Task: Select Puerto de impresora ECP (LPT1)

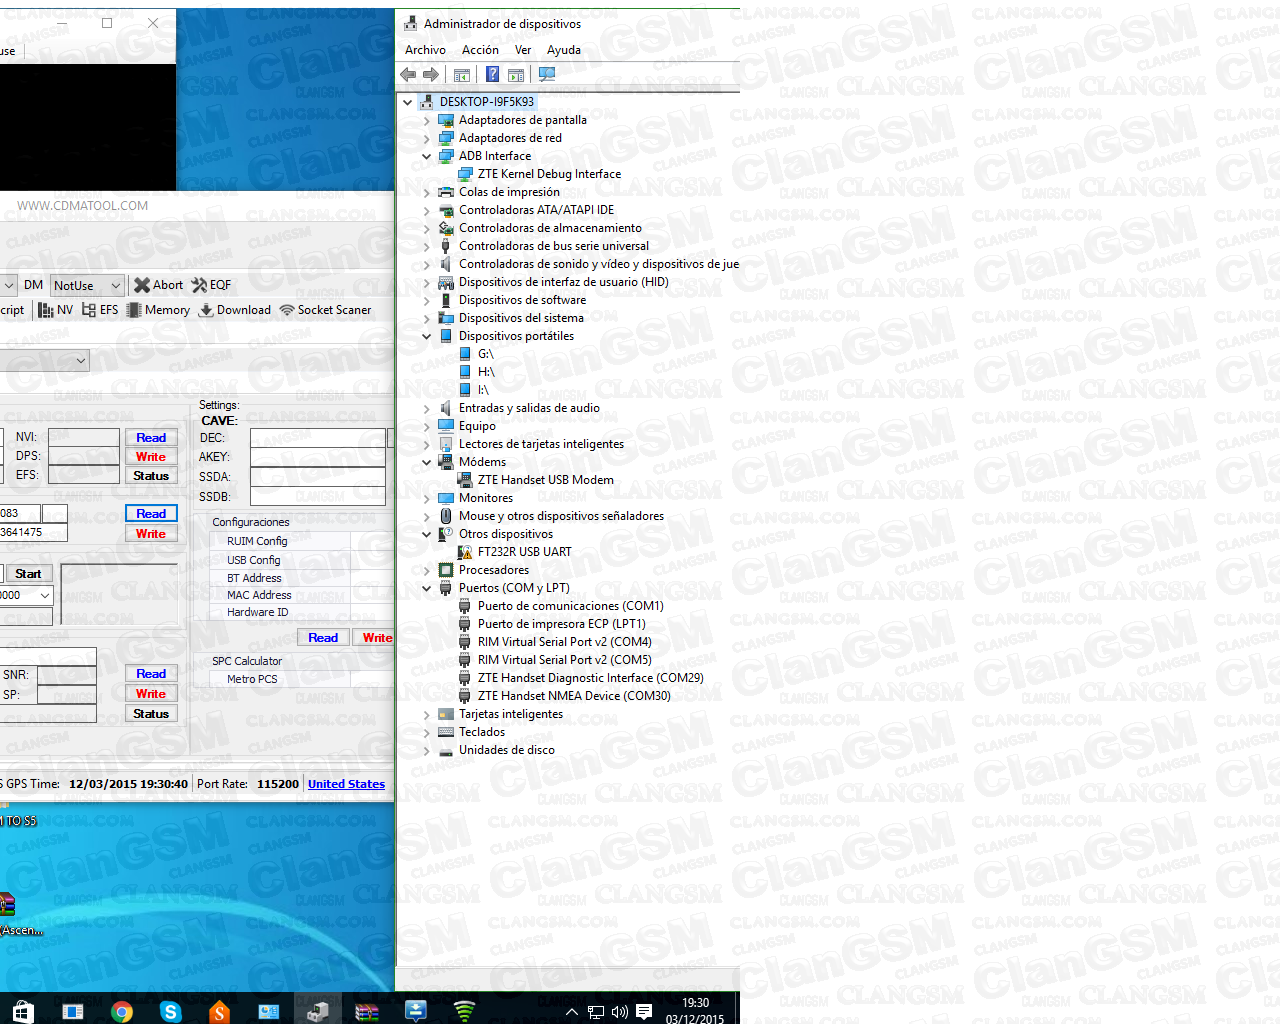Action: 561,624
